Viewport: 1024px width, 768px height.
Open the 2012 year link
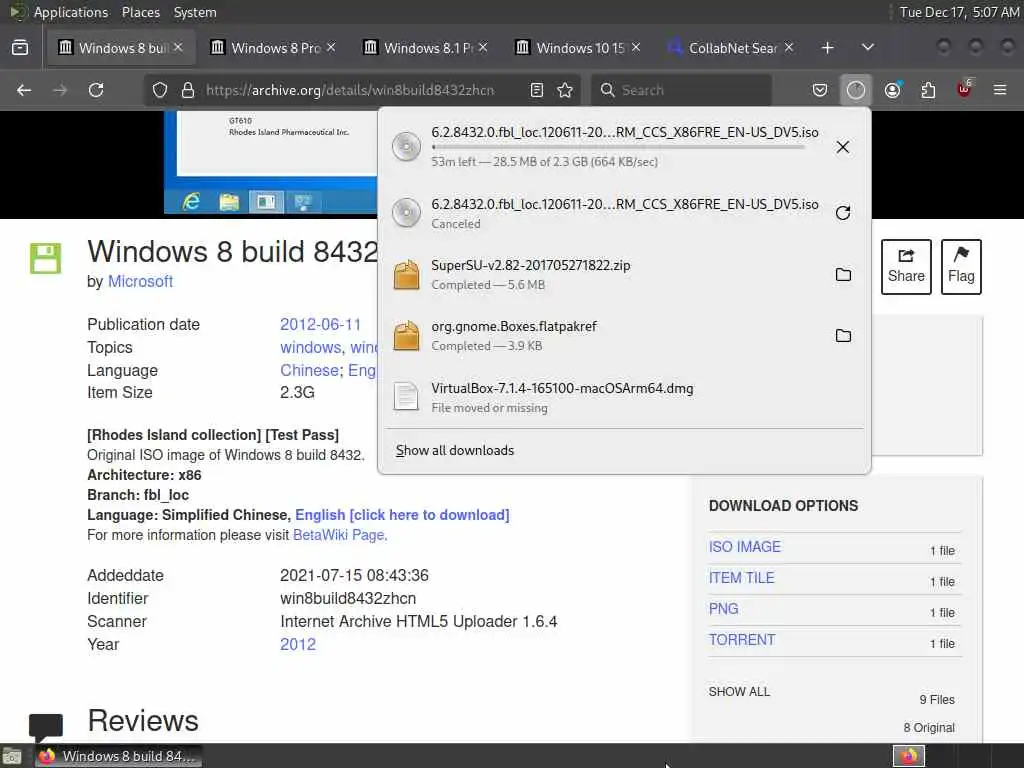pos(298,645)
